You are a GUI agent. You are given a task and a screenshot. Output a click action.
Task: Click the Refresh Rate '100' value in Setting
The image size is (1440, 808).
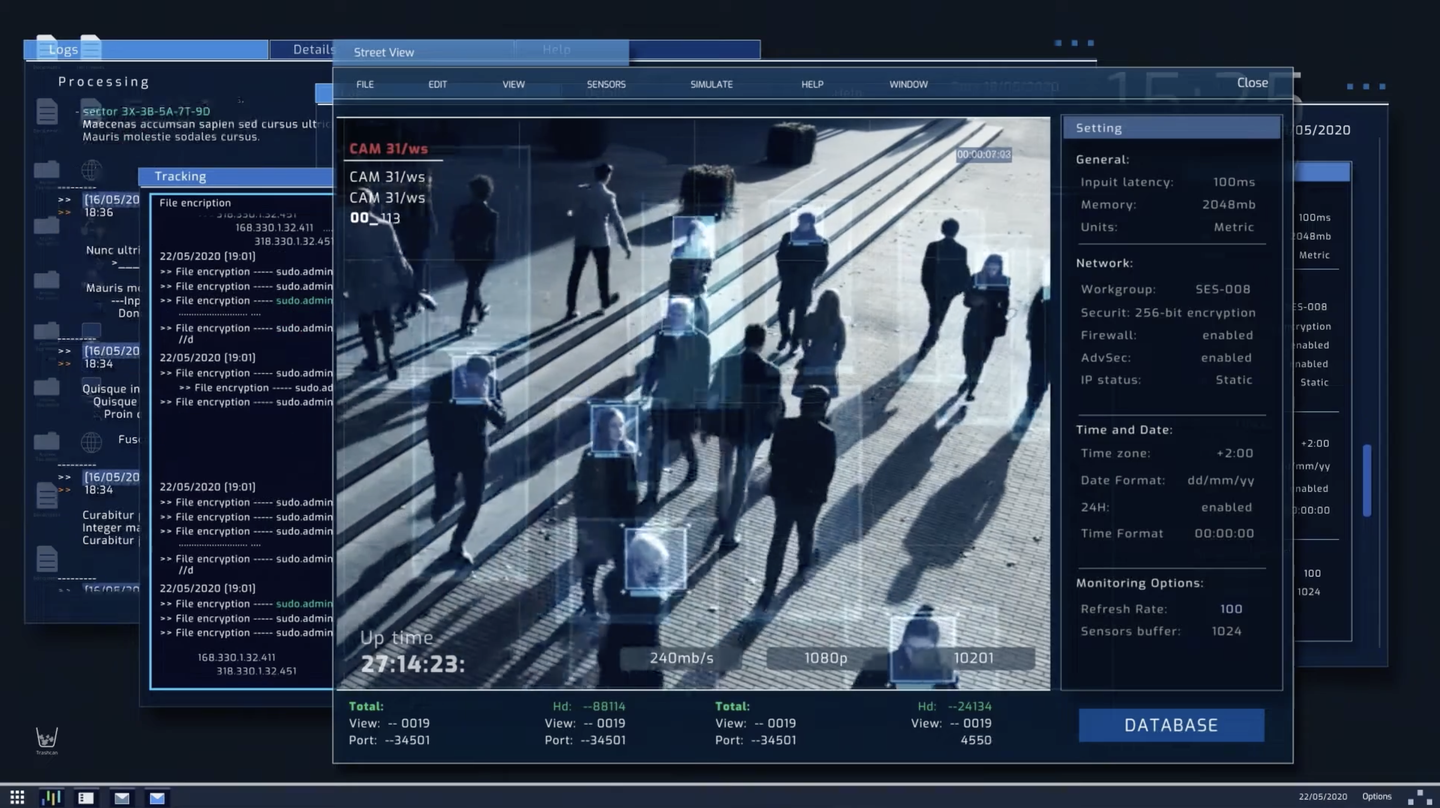pyautogui.click(x=1231, y=609)
